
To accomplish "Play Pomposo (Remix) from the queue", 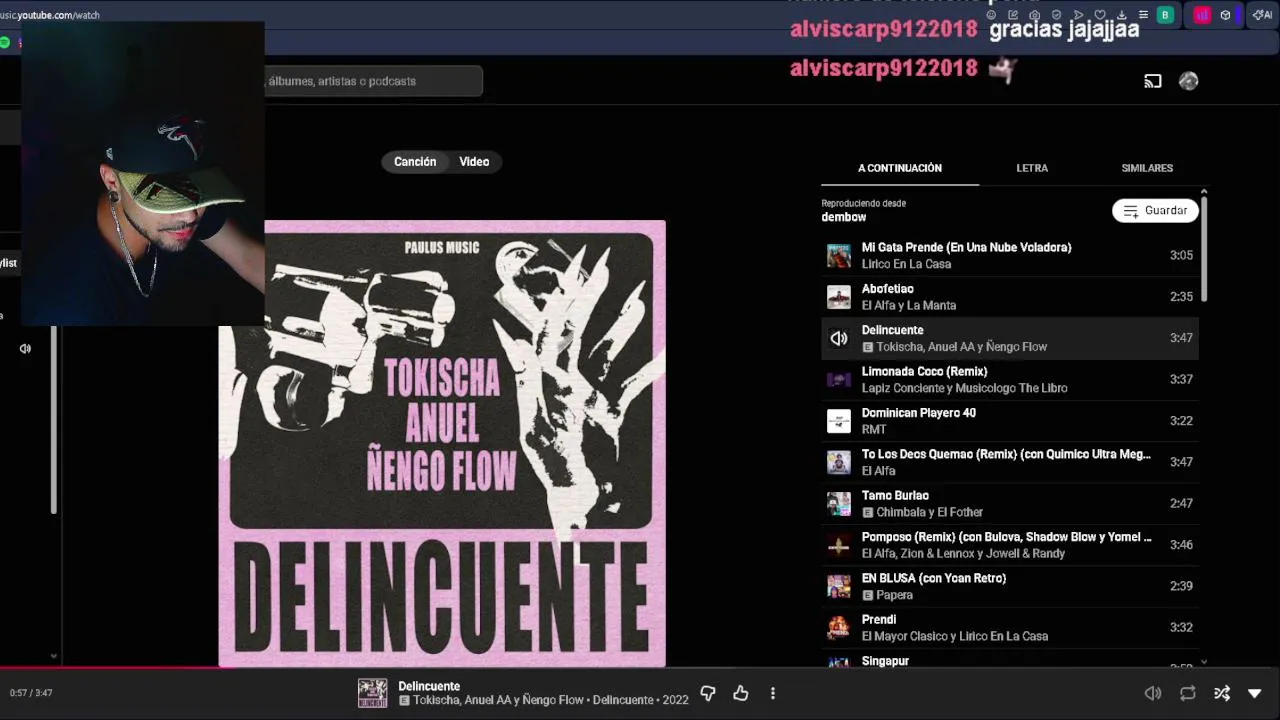I will pyautogui.click(x=1010, y=545).
